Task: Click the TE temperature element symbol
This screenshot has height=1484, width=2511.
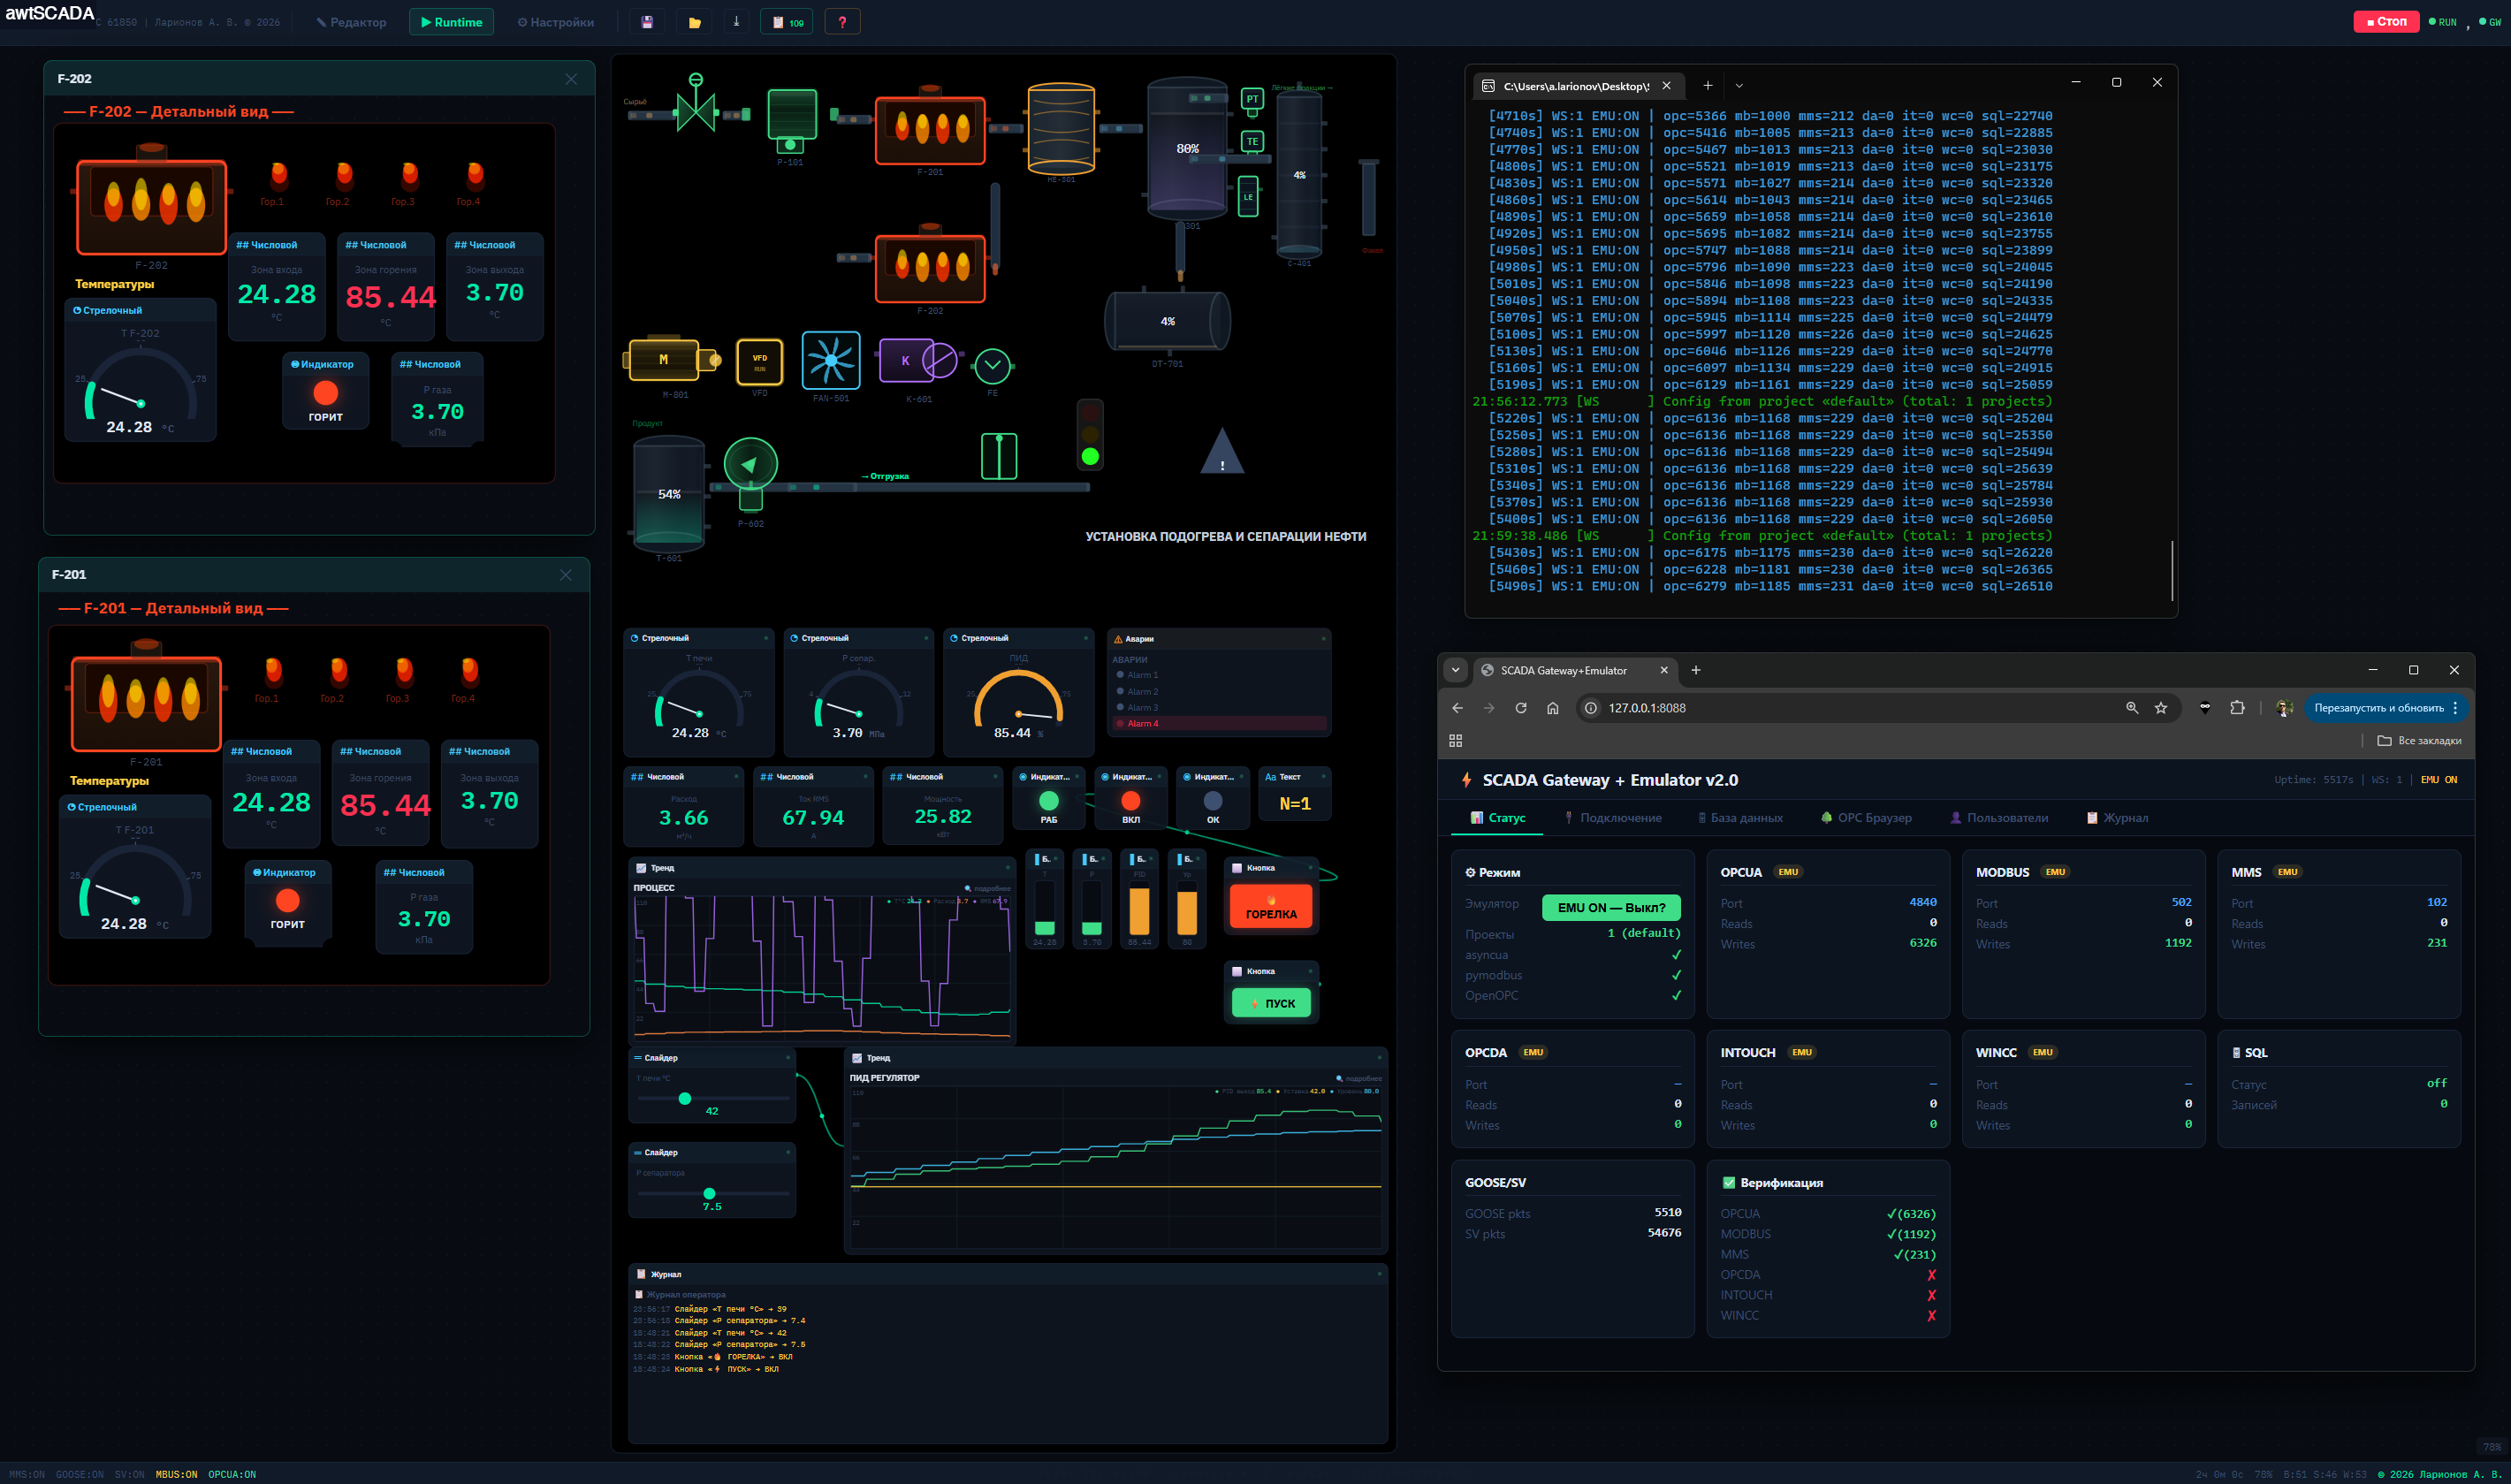Action: [x=1252, y=142]
